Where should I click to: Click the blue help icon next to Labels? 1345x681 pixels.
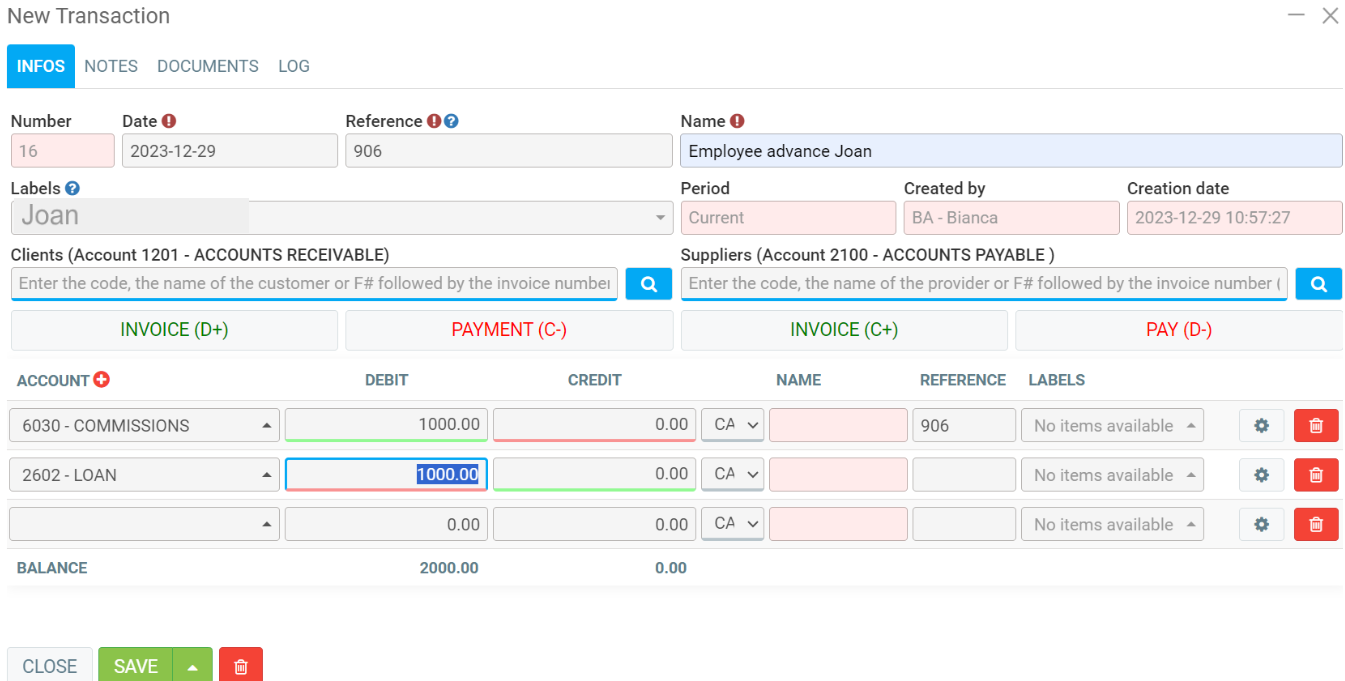(x=72, y=188)
